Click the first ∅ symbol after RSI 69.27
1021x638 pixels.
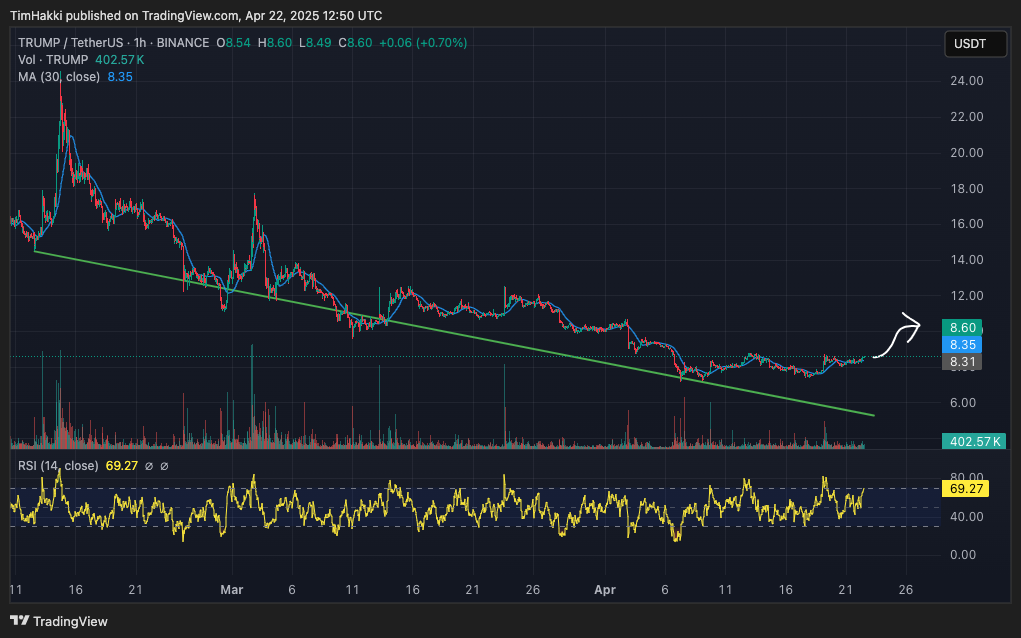148,466
